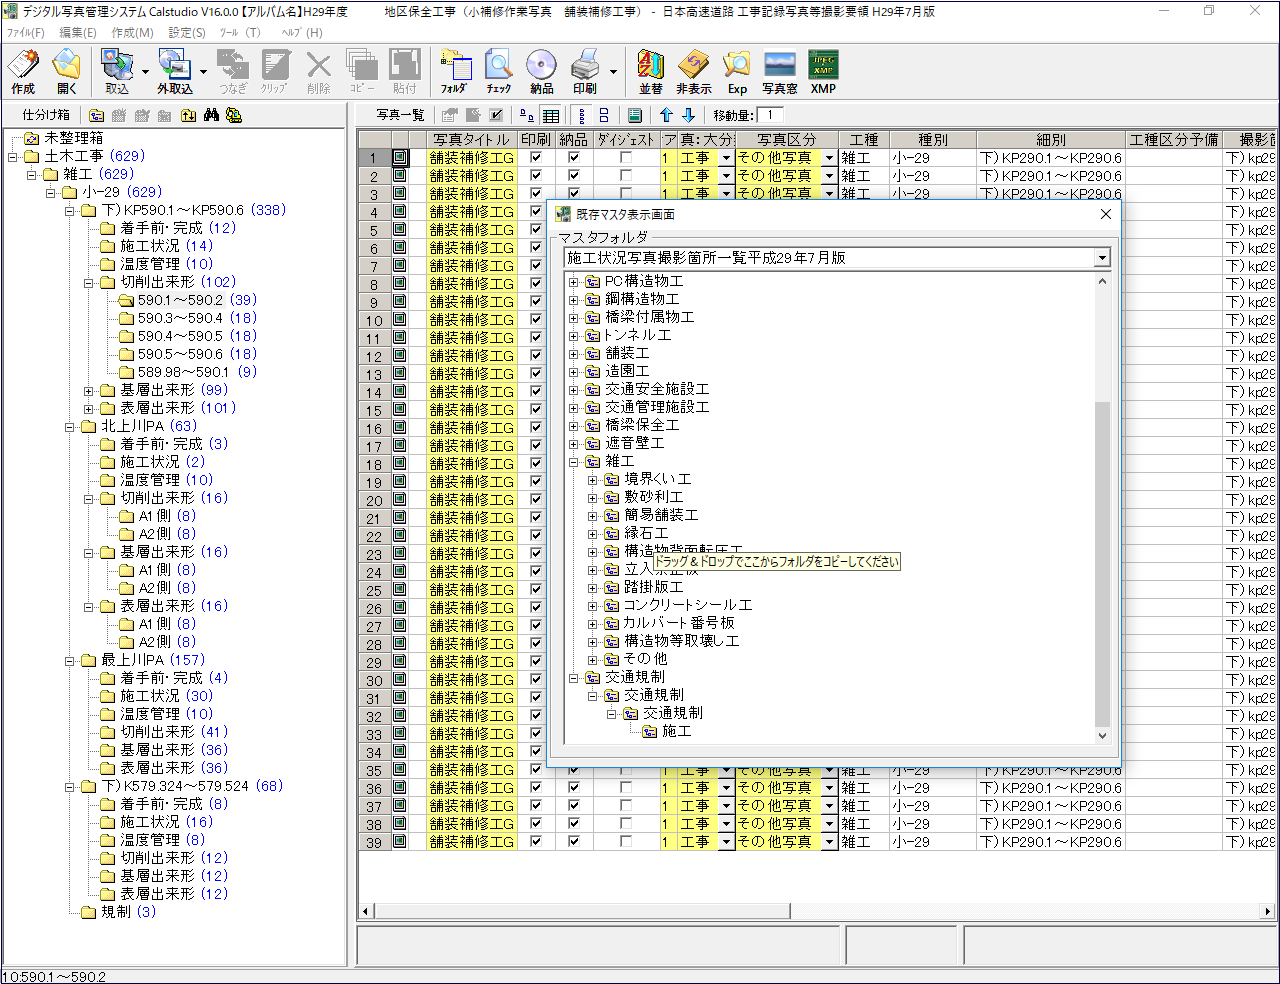Open the ツール(T) menu
The image size is (1280, 984).
tap(240, 32)
